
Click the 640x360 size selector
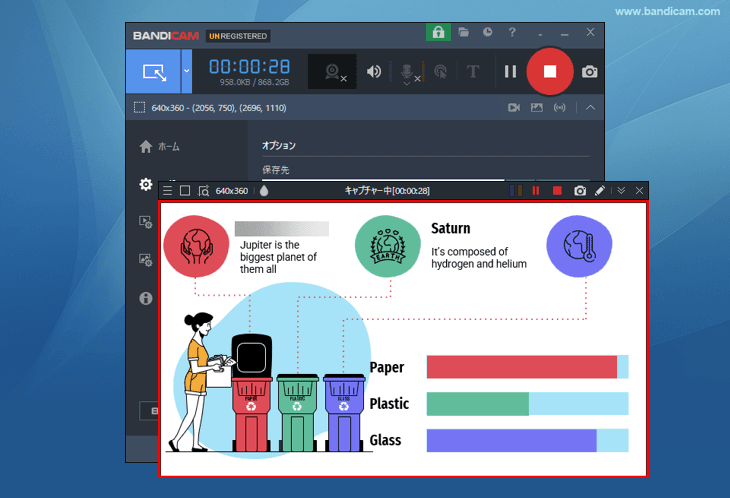click(231, 190)
